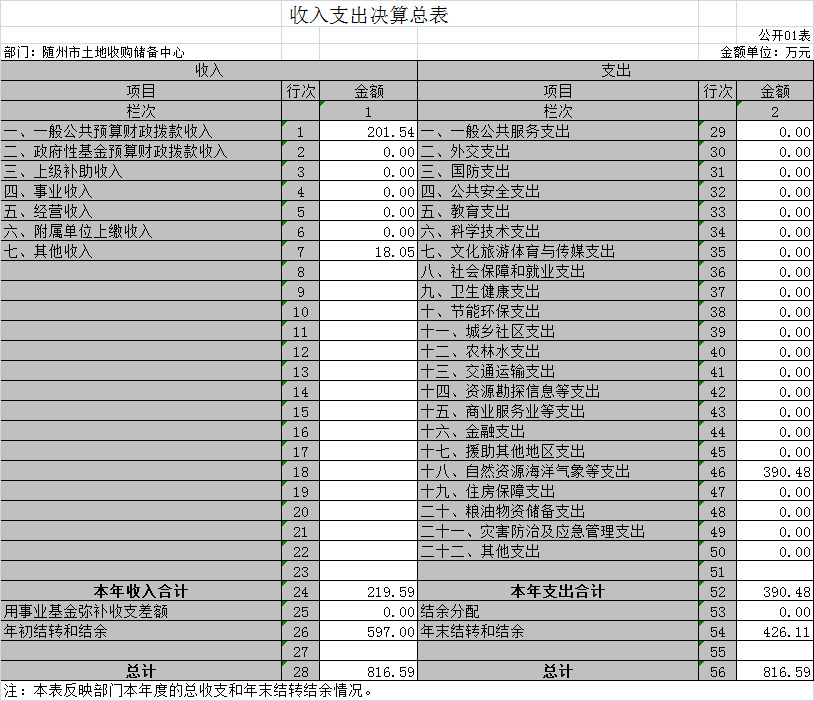Click the income total 816.59 in row 28
This screenshot has height=701, width=814.
click(369, 671)
